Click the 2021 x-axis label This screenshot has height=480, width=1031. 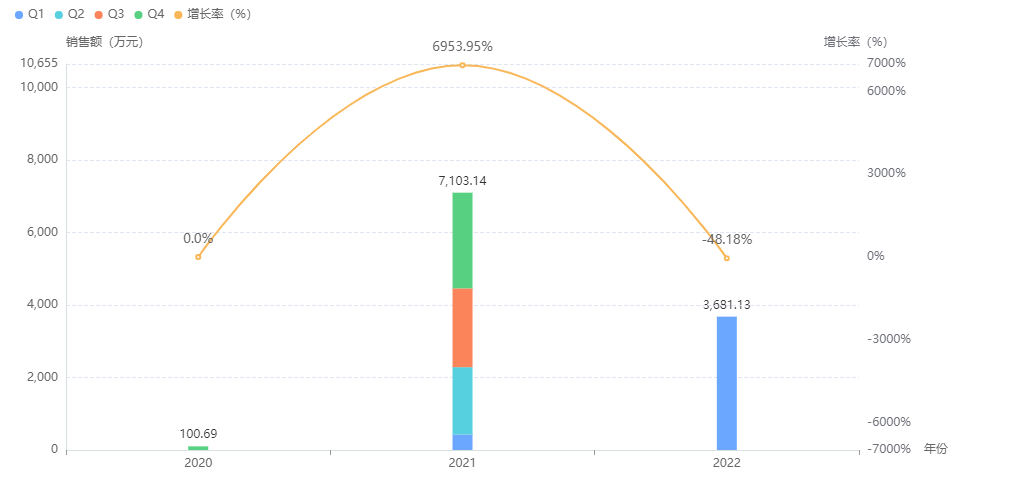click(462, 464)
